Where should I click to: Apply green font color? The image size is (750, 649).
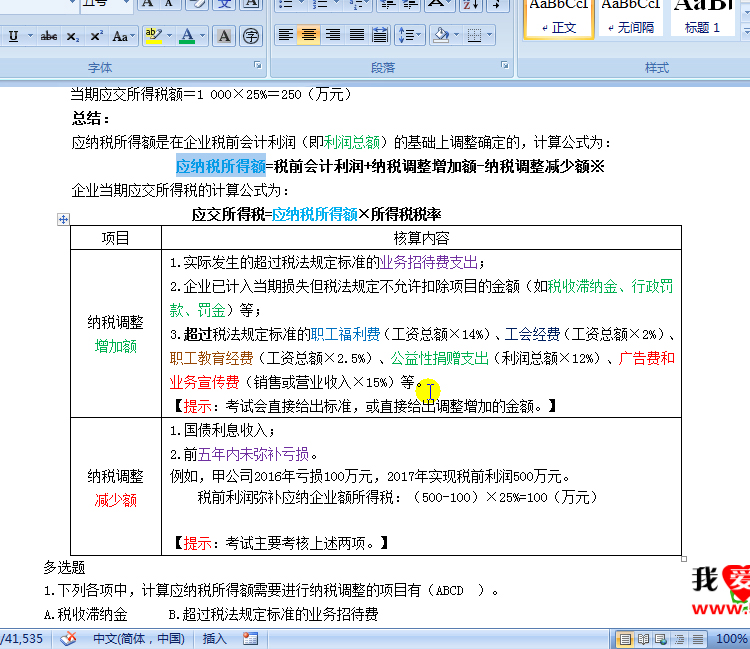pos(187,36)
